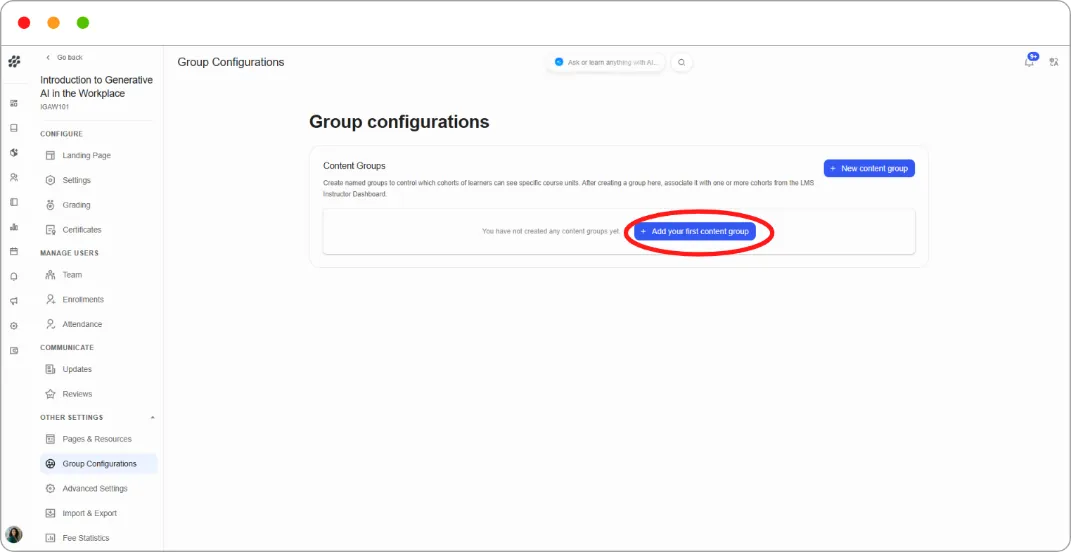Open the bell icon in left rail

click(14, 277)
